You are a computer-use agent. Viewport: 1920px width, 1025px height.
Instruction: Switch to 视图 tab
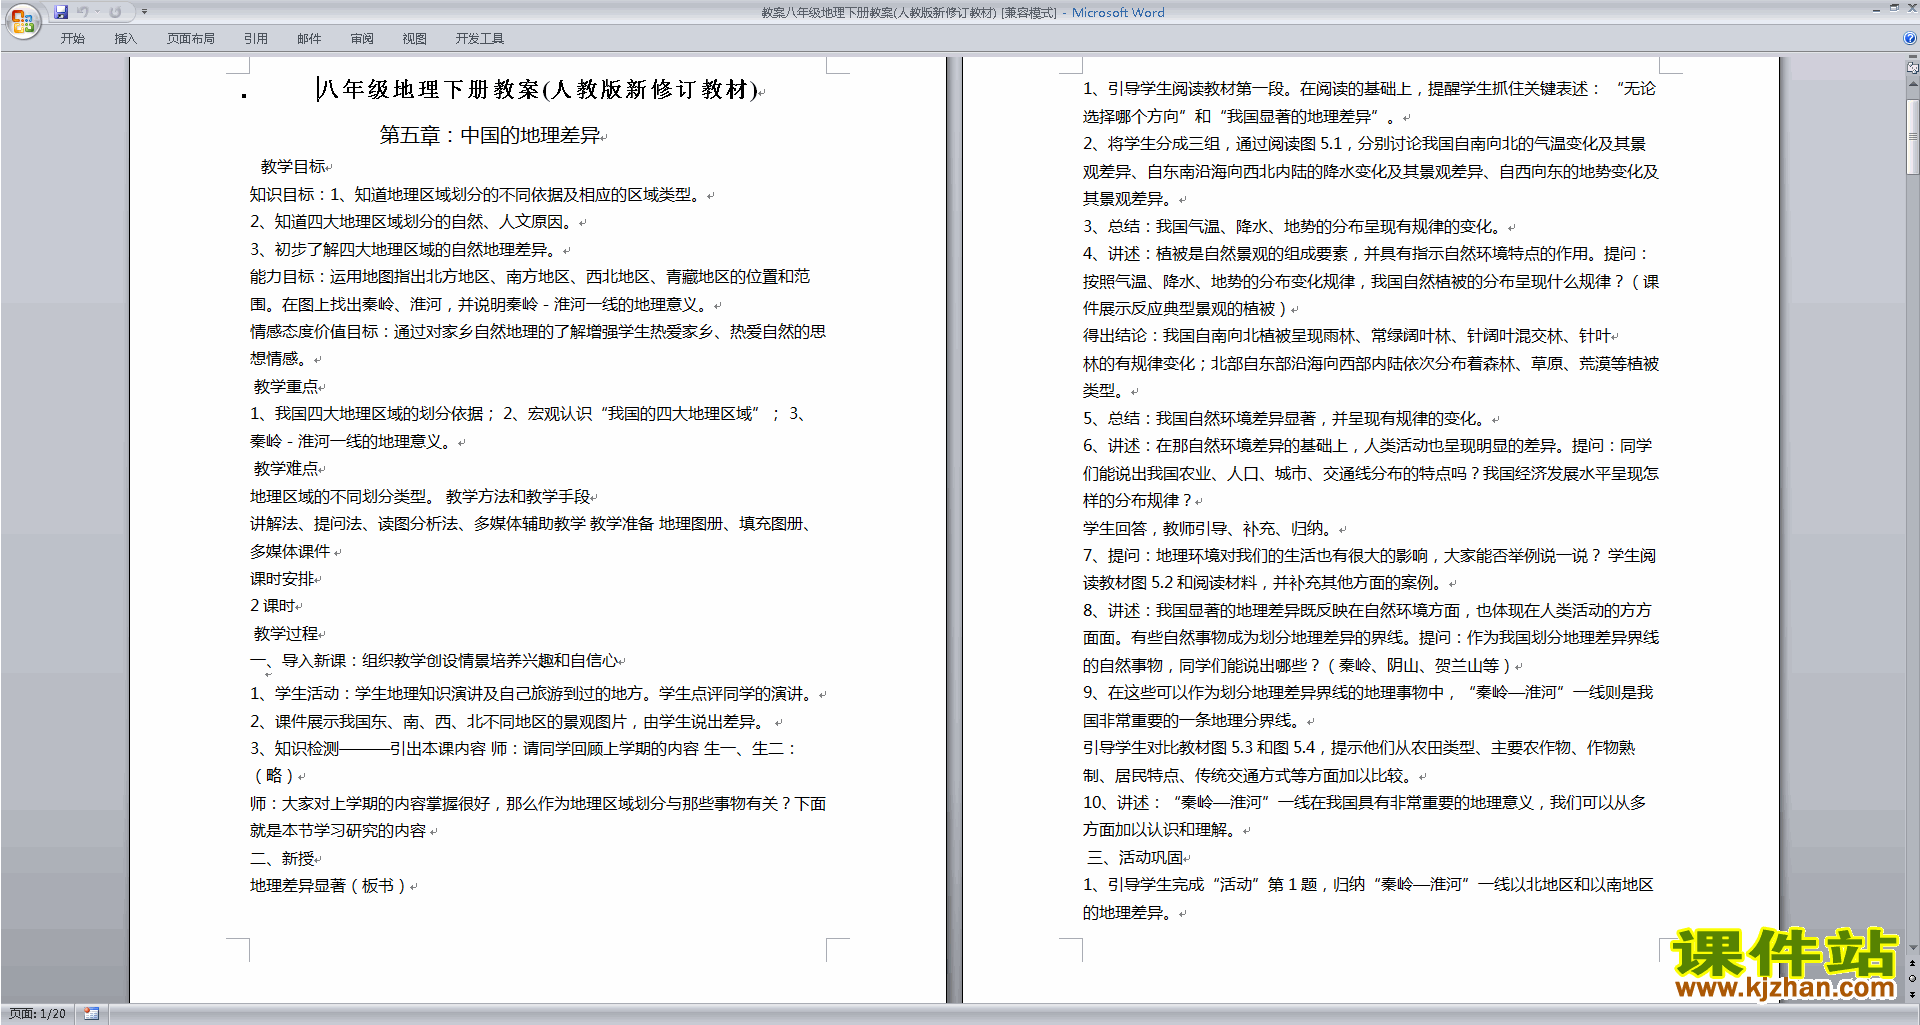click(415, 39)
